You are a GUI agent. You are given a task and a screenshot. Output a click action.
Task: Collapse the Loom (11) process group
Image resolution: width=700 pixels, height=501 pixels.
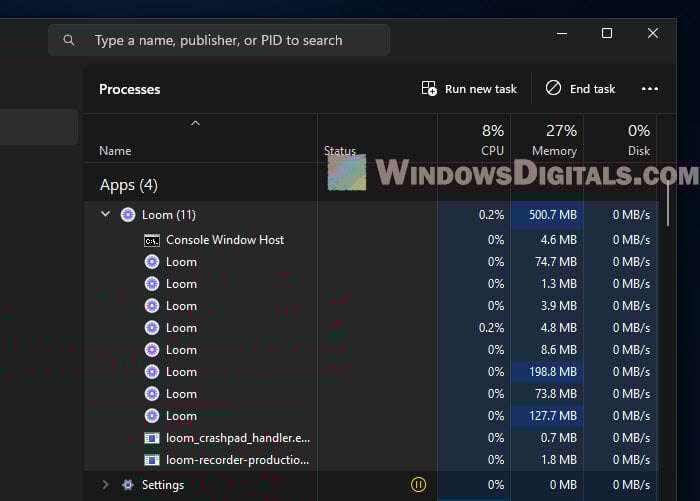(105, 214)
